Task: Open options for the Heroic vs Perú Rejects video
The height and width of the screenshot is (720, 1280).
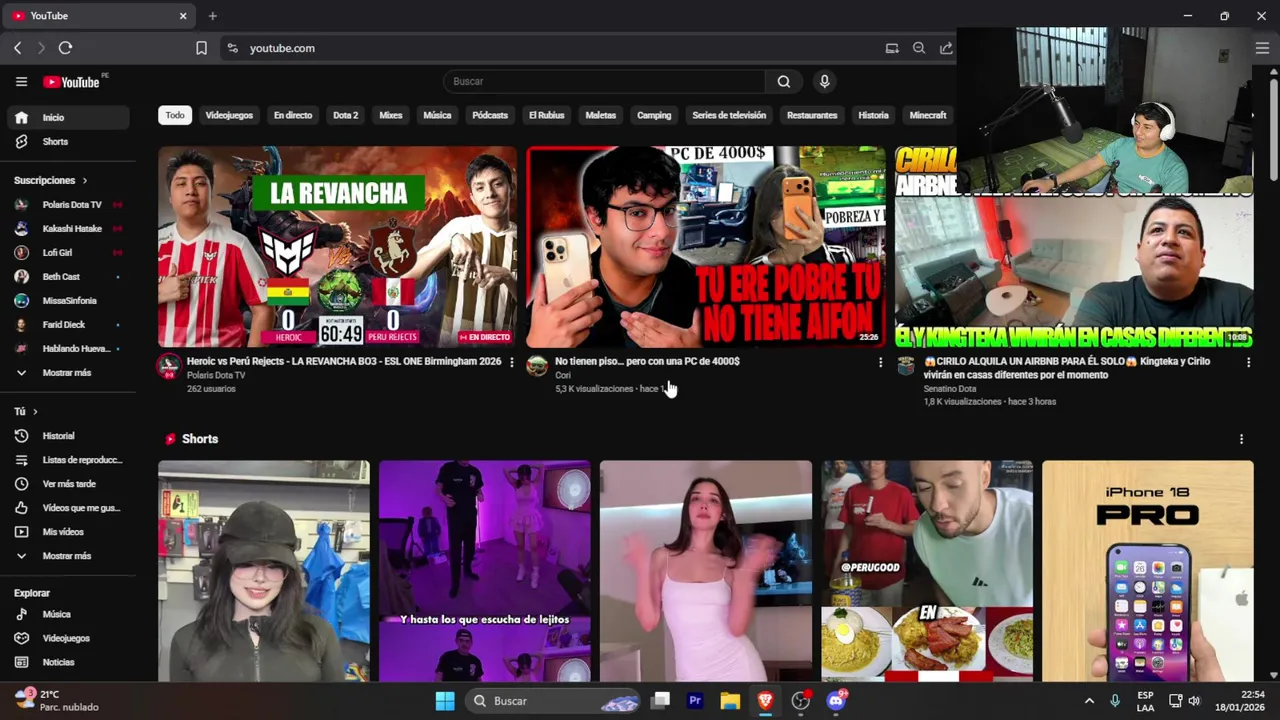Action: [x=511, y=362]
